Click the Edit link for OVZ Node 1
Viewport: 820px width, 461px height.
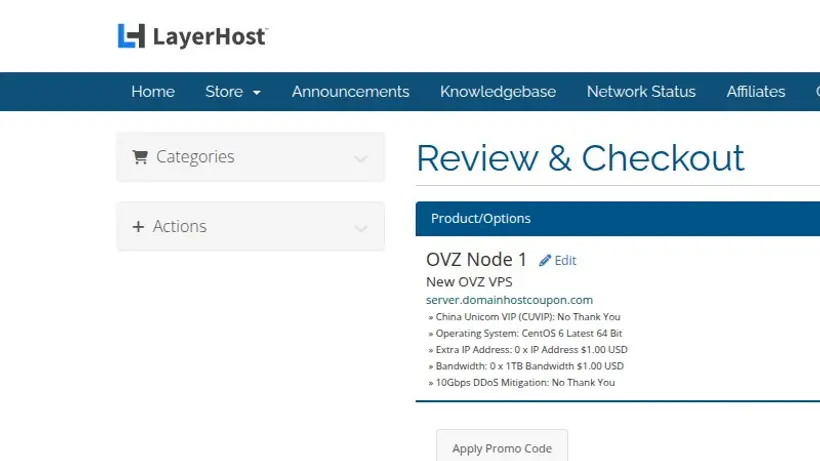(x=565, y=260)
